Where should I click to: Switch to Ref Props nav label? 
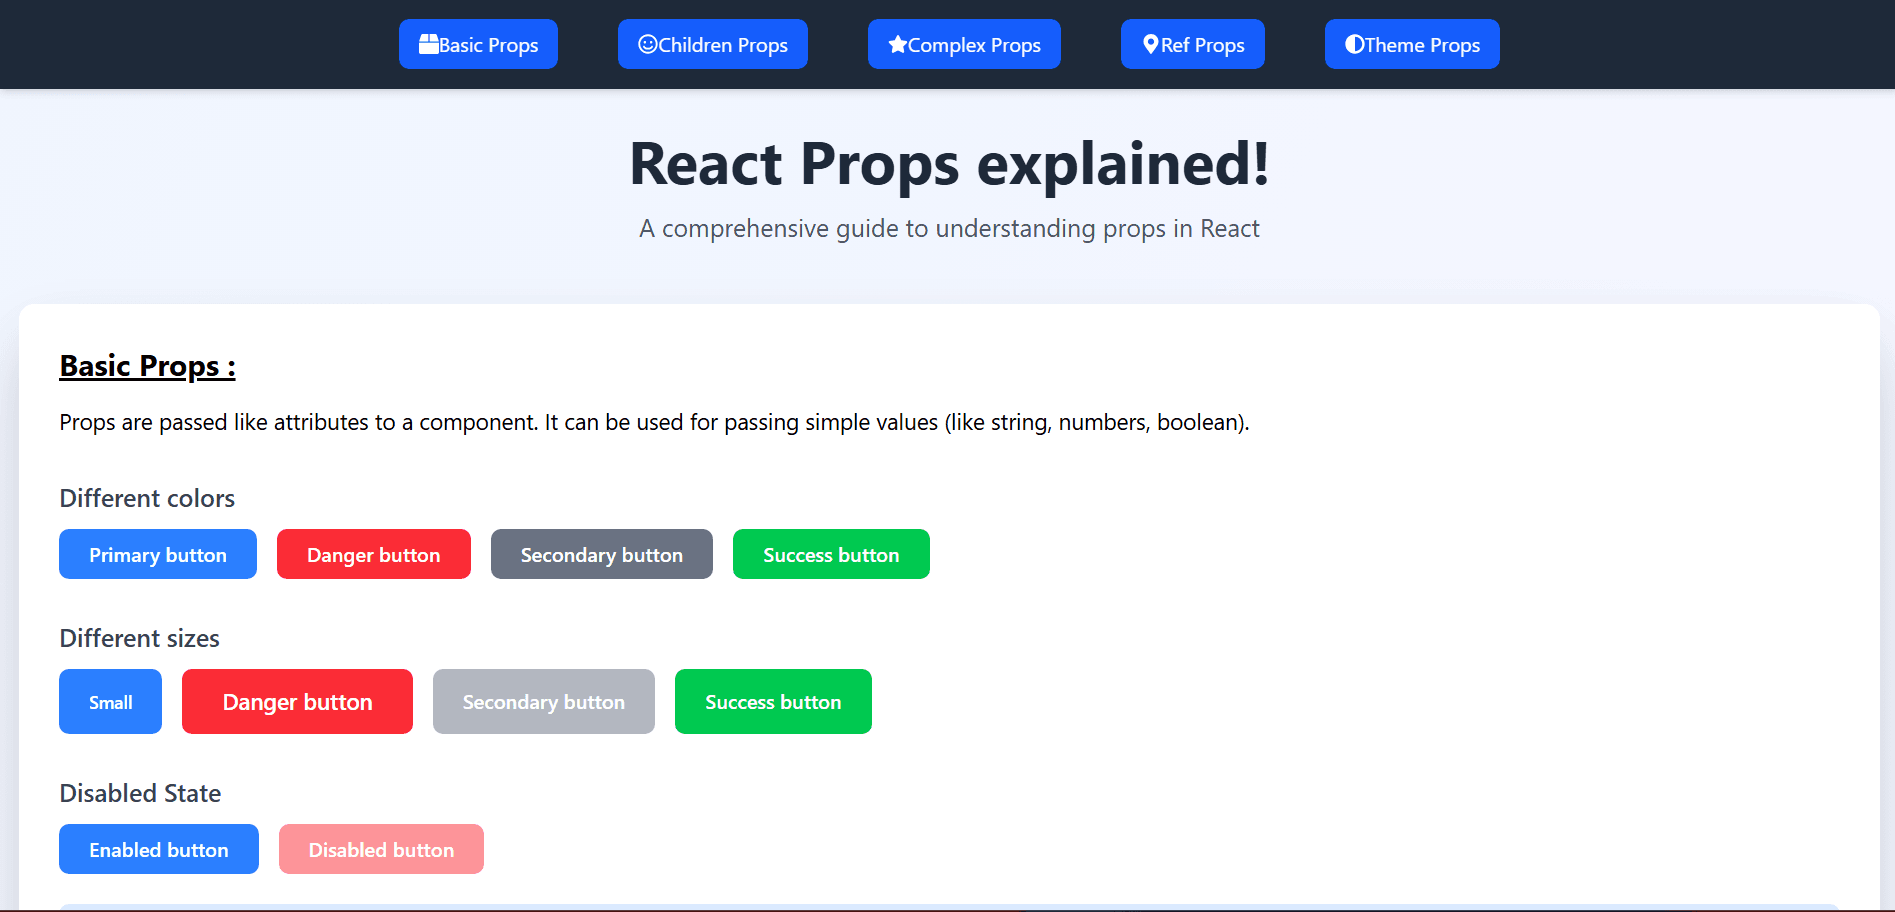(x=1203, y=45)
